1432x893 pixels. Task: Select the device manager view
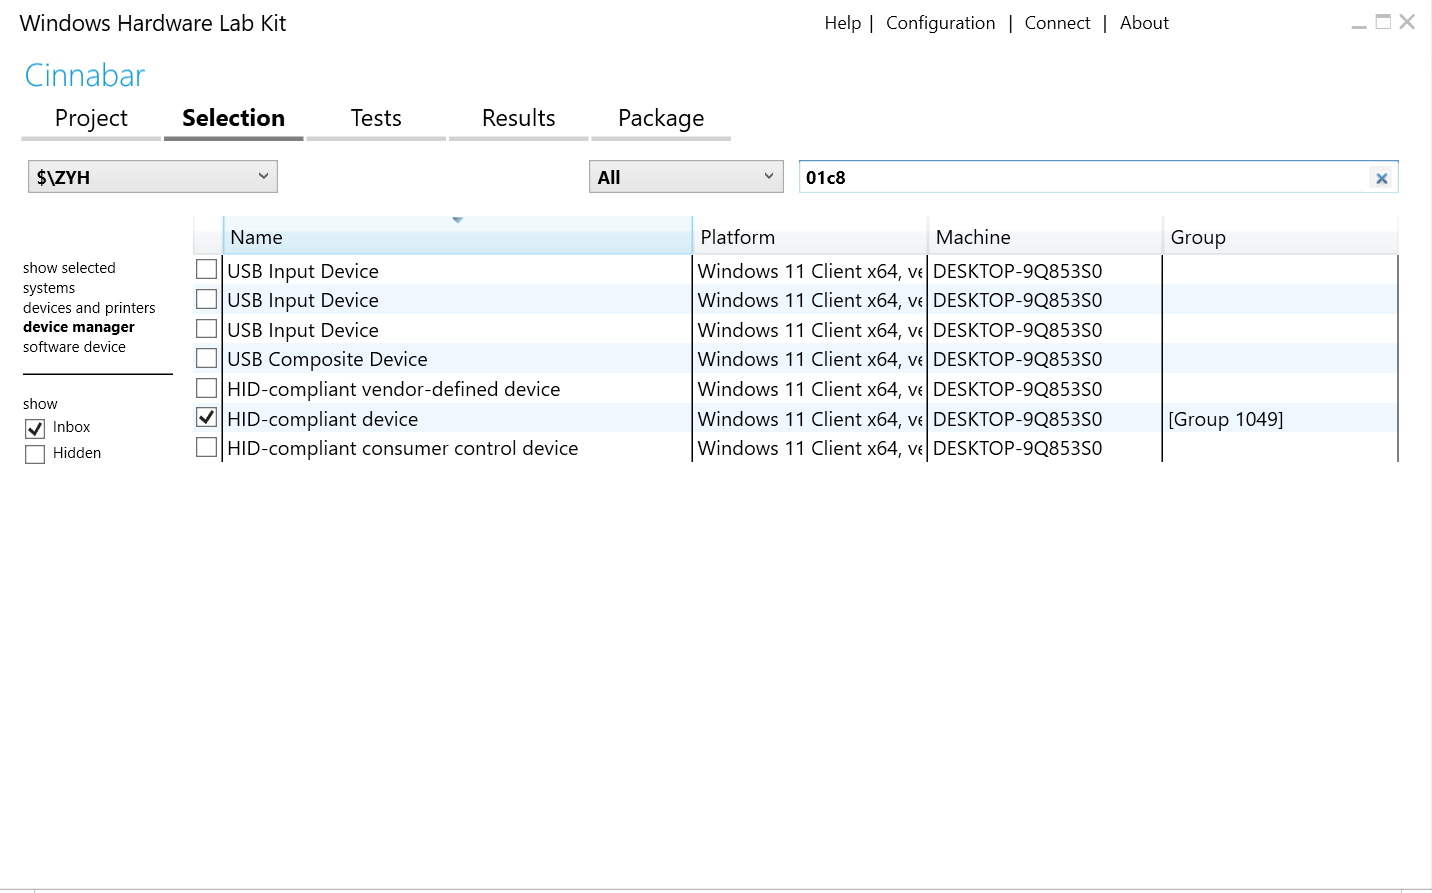(79, 327)
